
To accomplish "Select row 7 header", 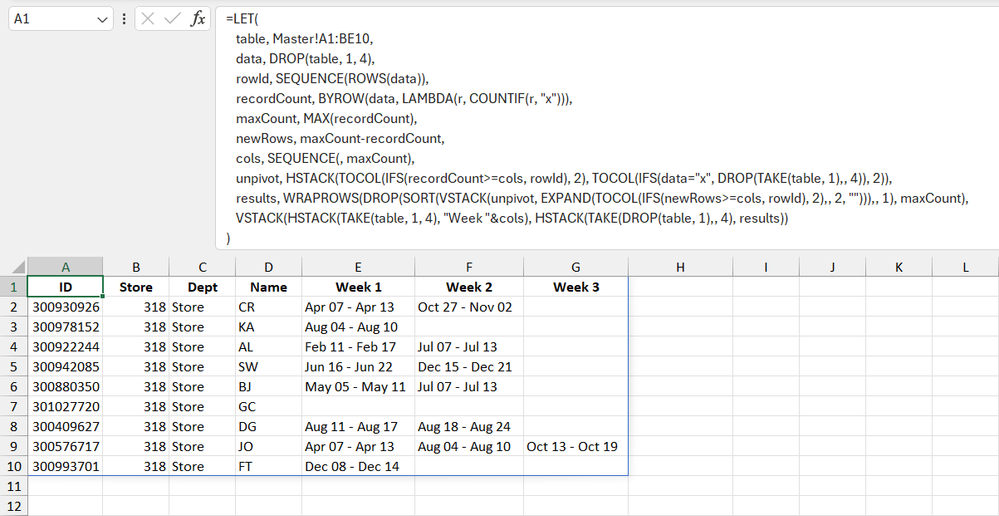I will click(x=13, y=406).
